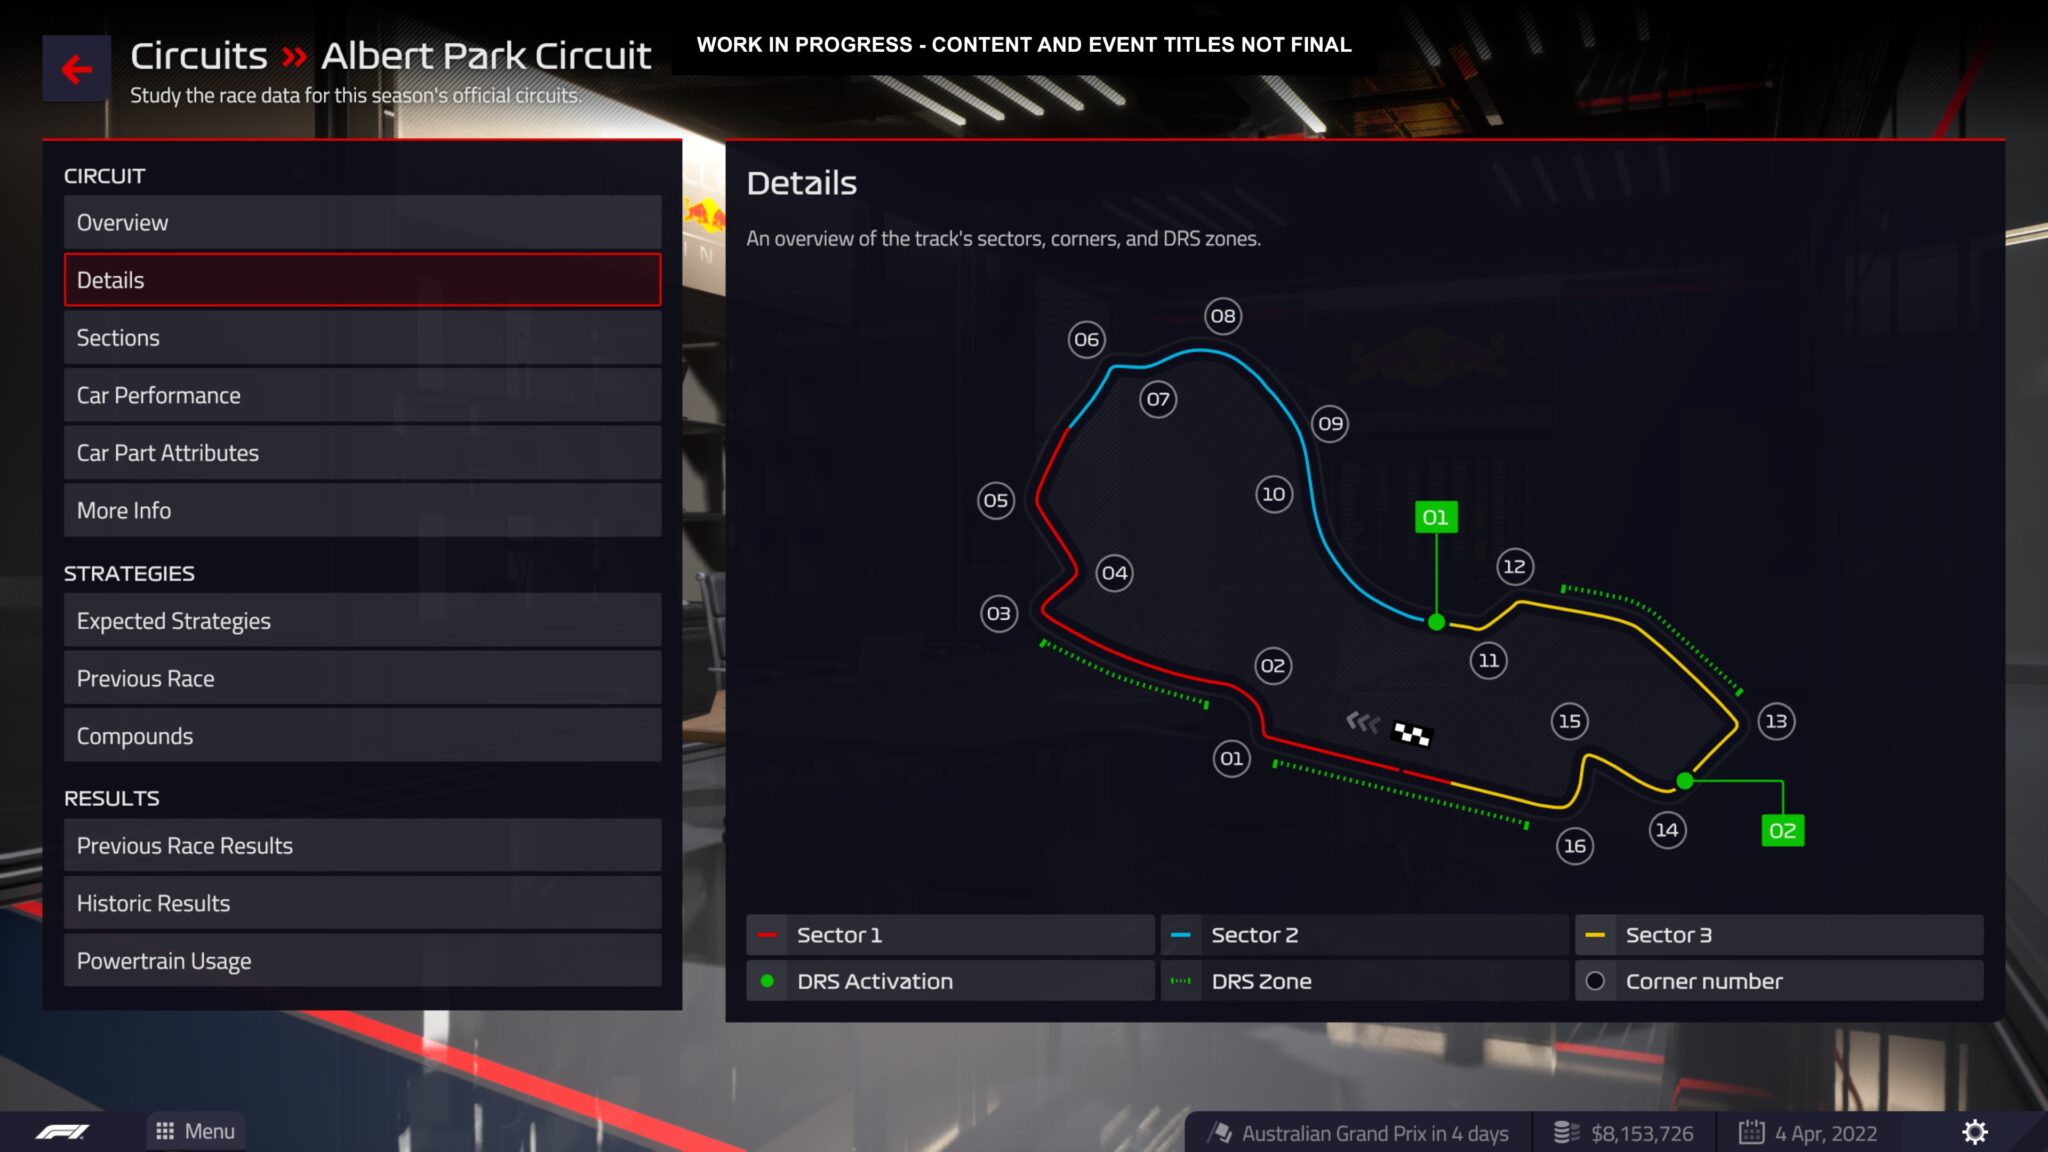Click the Historic Results link
The width and height of the screenshot is (2048, 1152).
153,902
